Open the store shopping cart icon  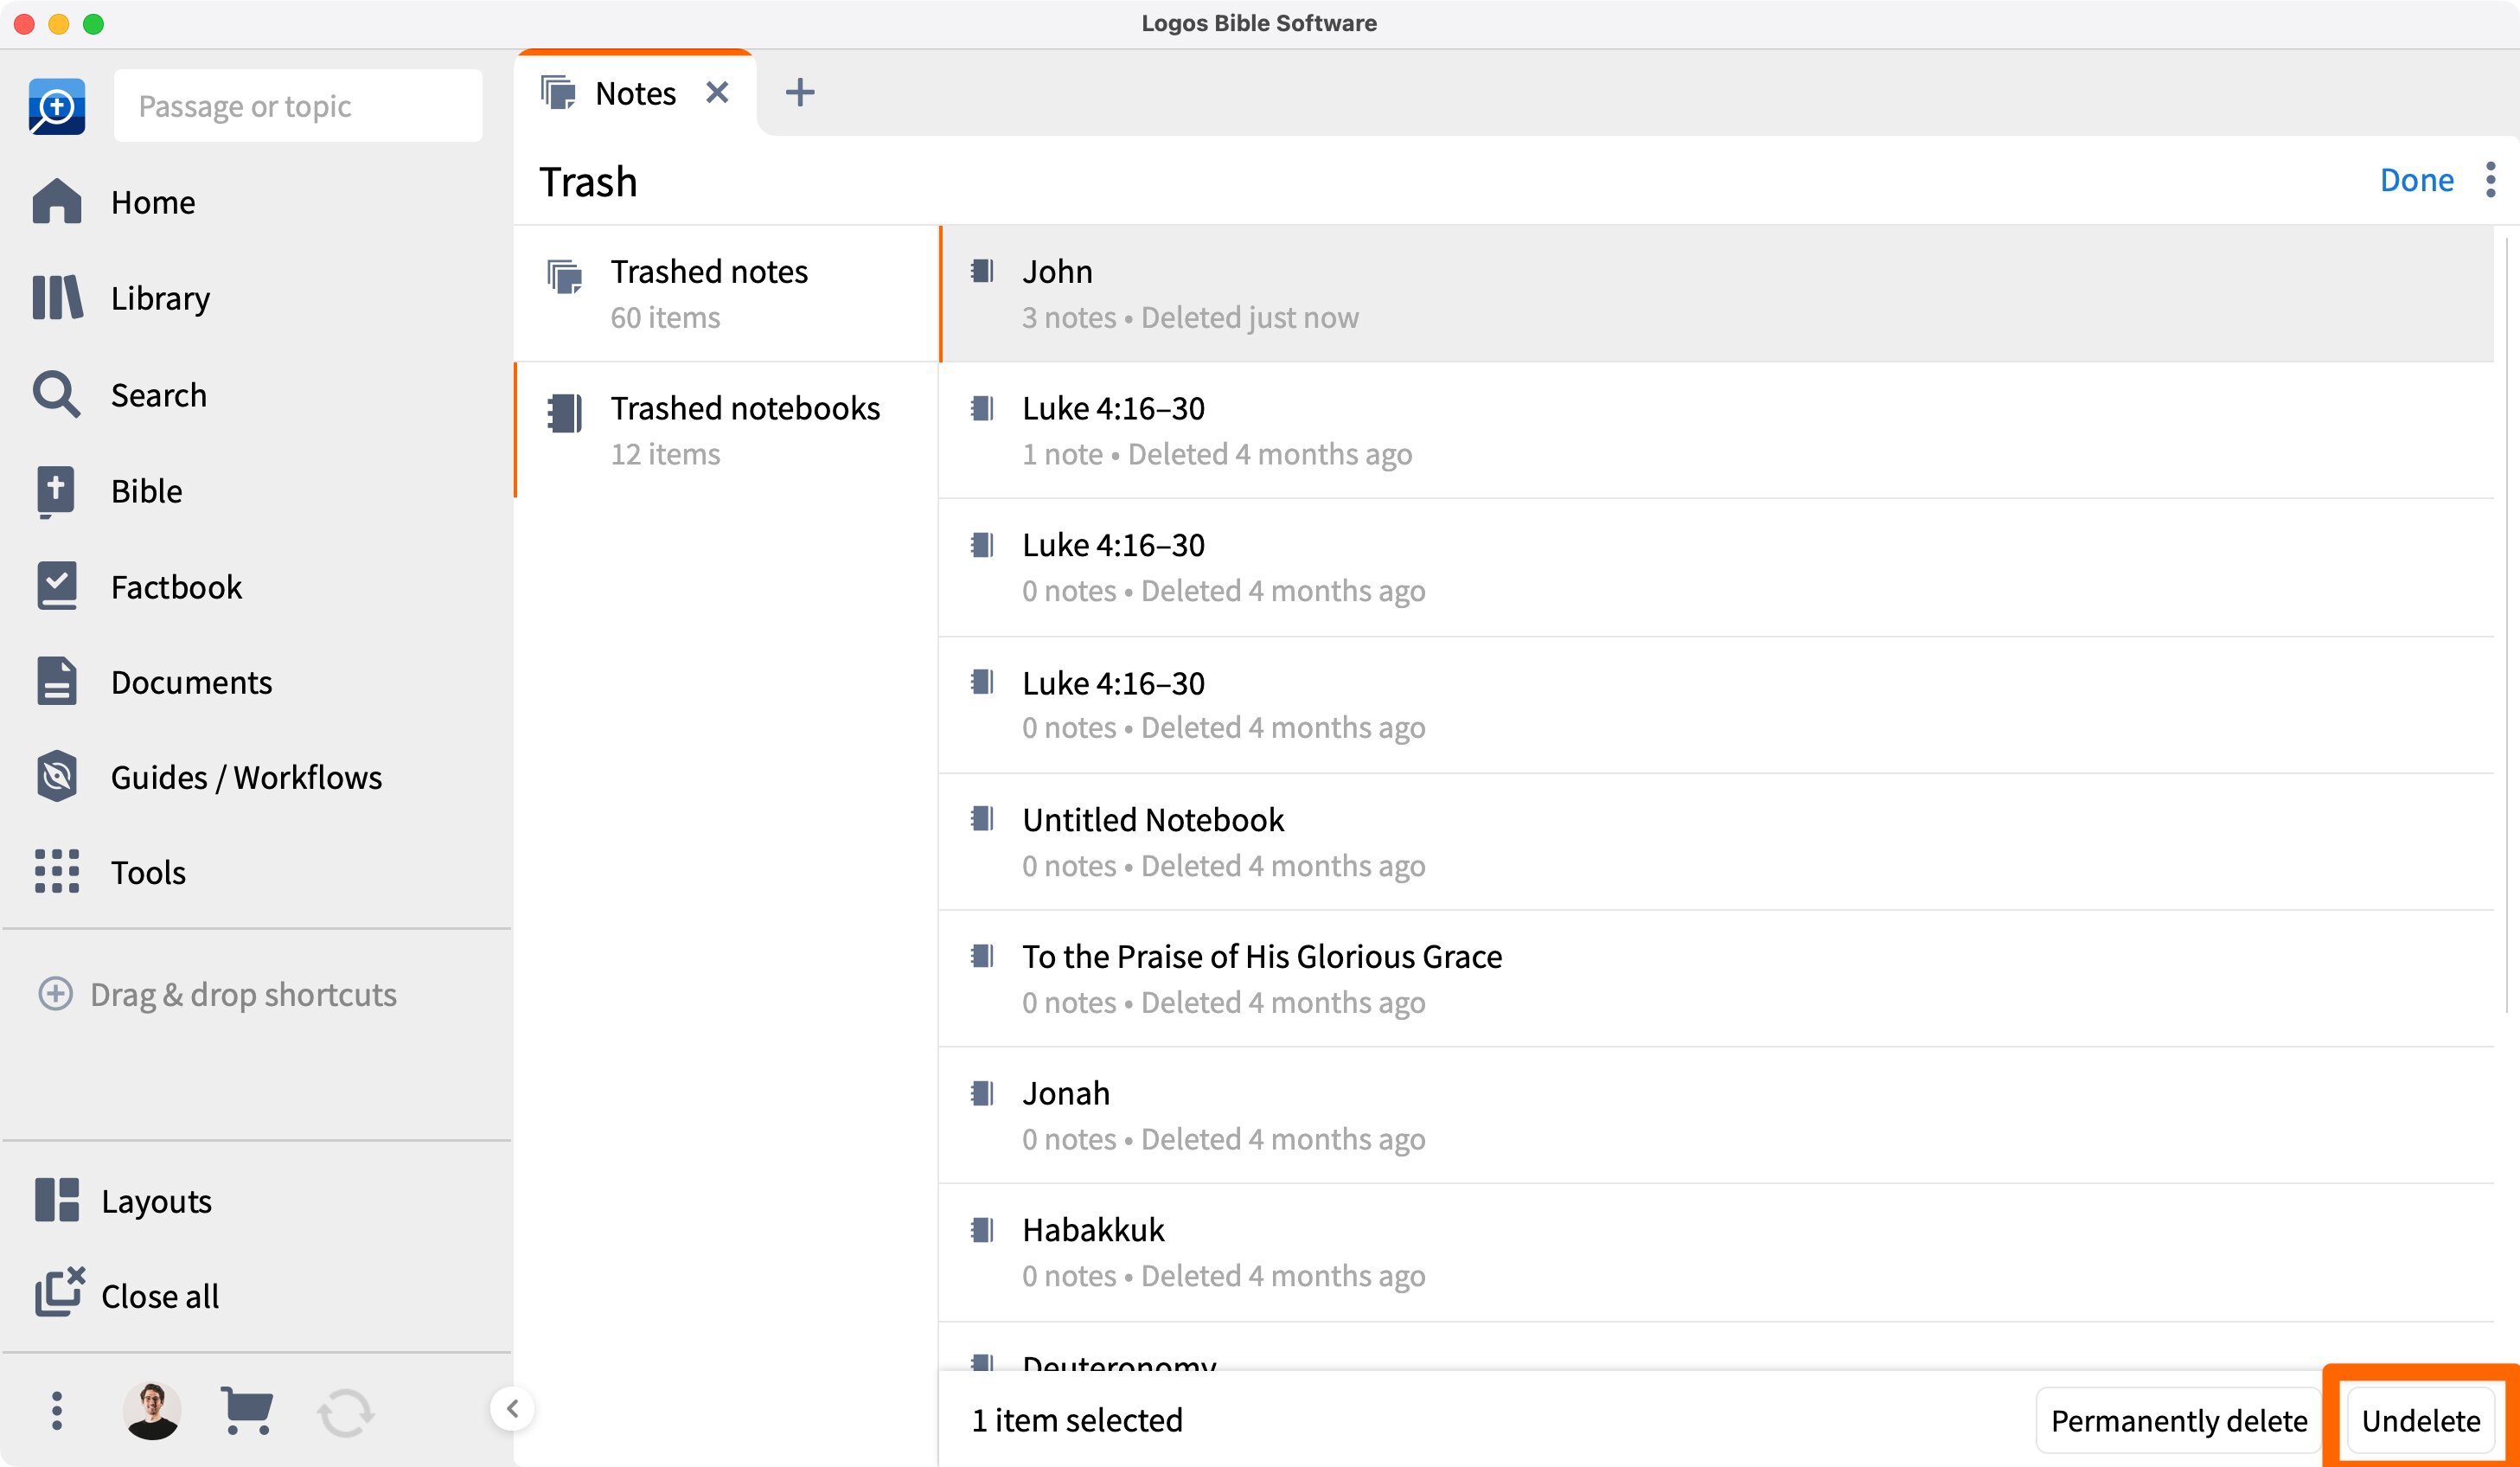pyautogui.click(x=246, y=1411)
